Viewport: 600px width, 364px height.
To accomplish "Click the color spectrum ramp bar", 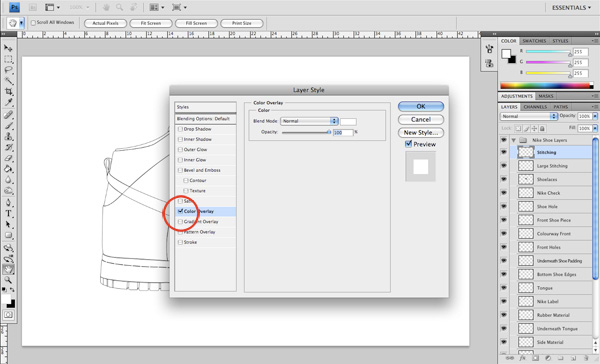I will pyautogui.click(x=547, y=86).
